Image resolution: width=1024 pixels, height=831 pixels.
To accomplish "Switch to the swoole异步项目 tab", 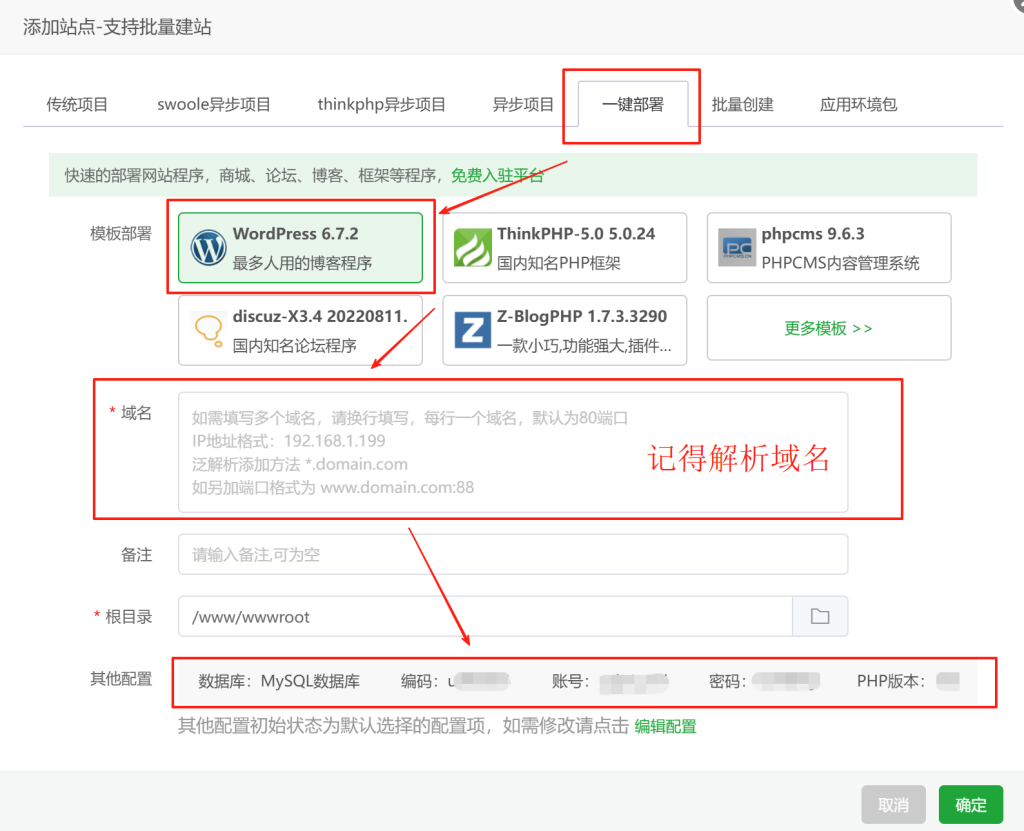I will pos(214,105).
